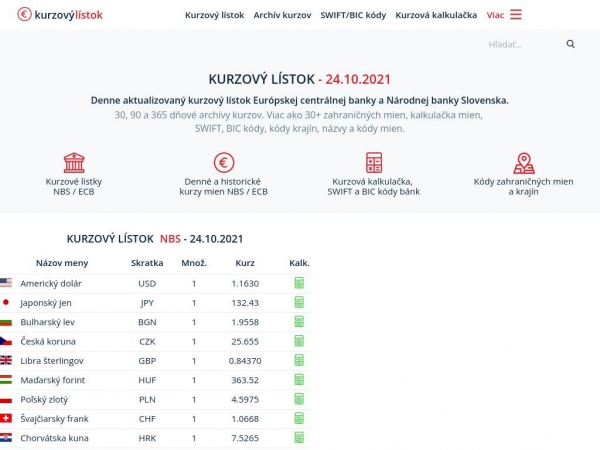Click the UK flag icon
The height and width of the screenshot is (450, 600).
6,360
